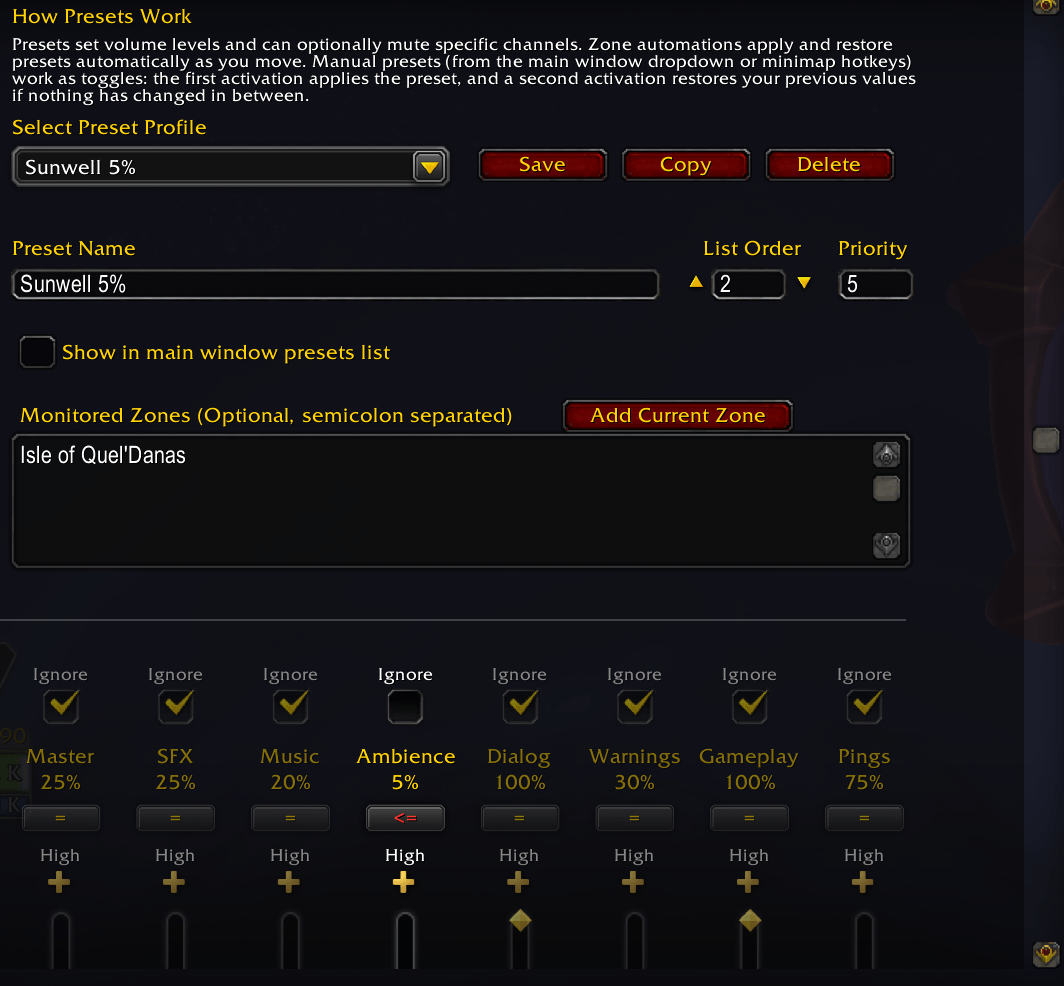Click the main panel scrollbar thumb
The width and height of the screenshot is (1064, 986).
tap(1046, 440)
